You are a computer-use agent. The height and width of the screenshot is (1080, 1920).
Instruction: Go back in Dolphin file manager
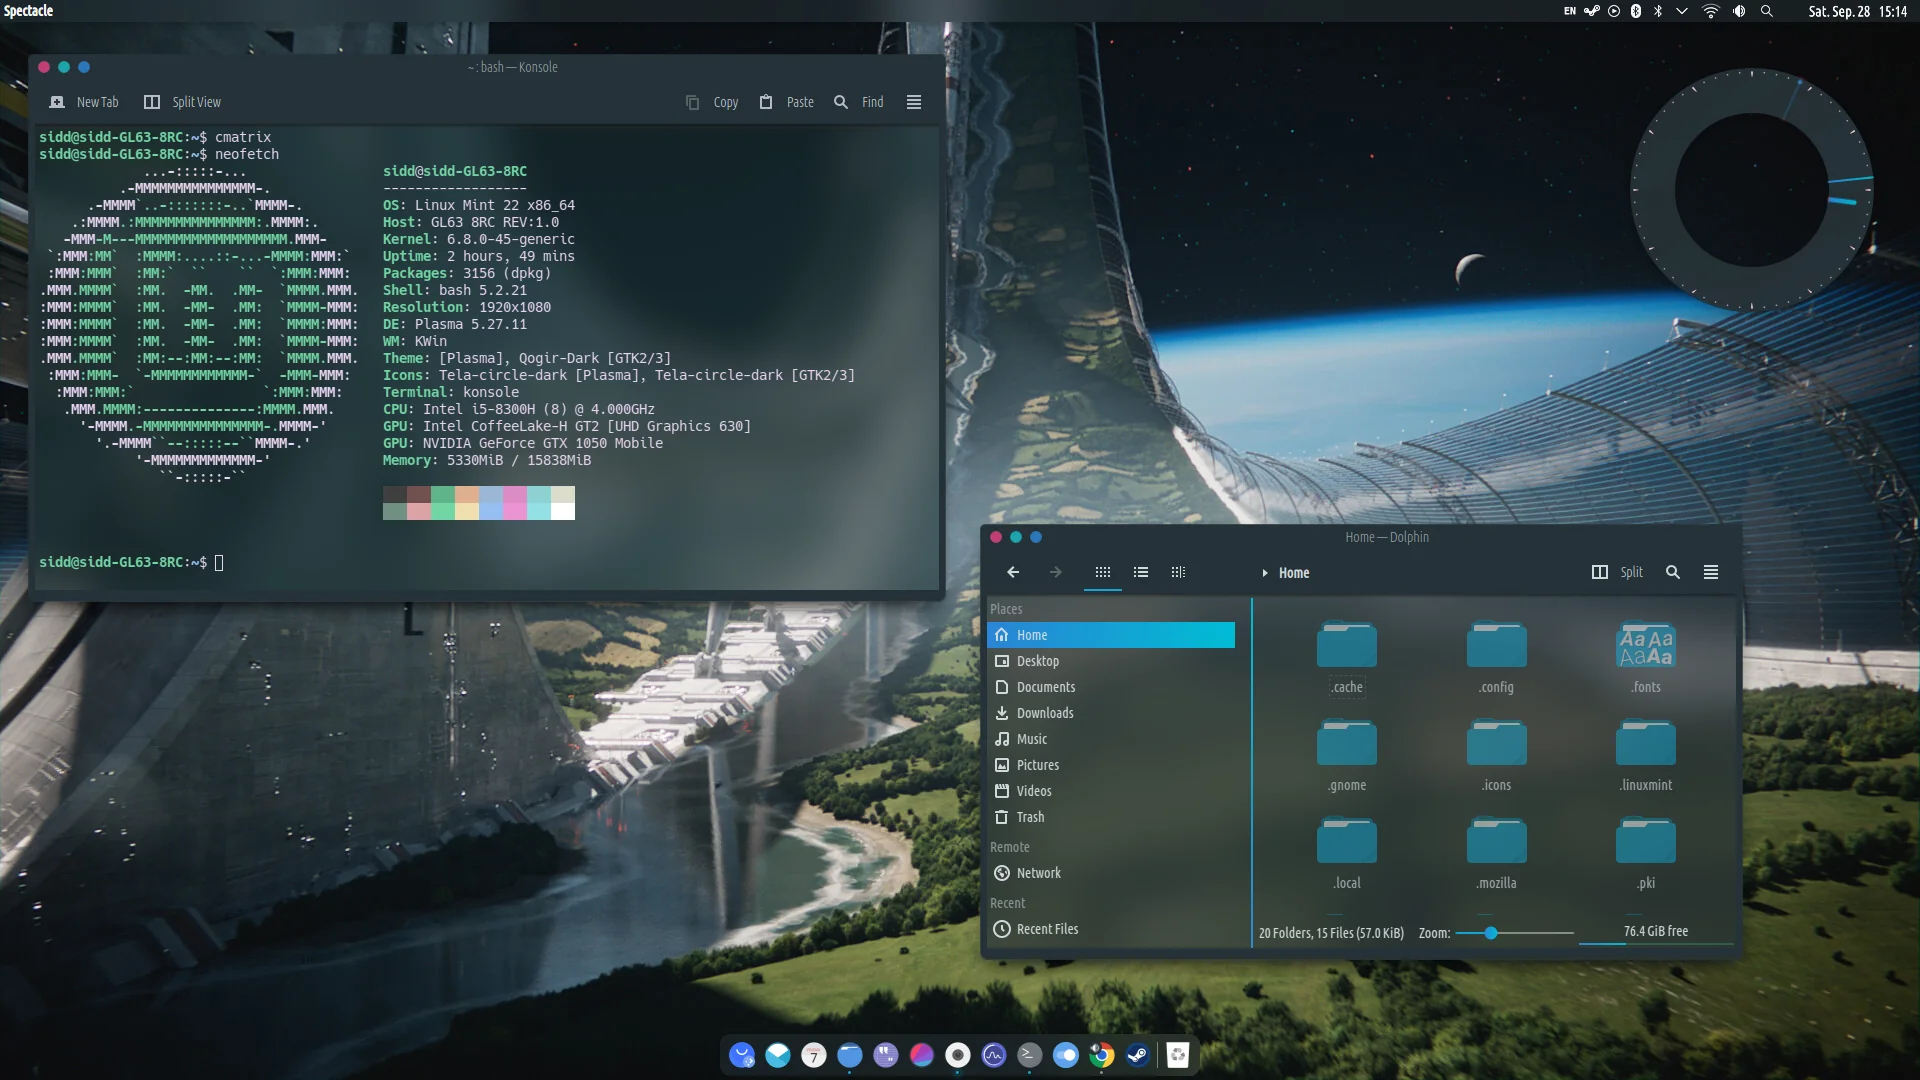point(1013,572)
